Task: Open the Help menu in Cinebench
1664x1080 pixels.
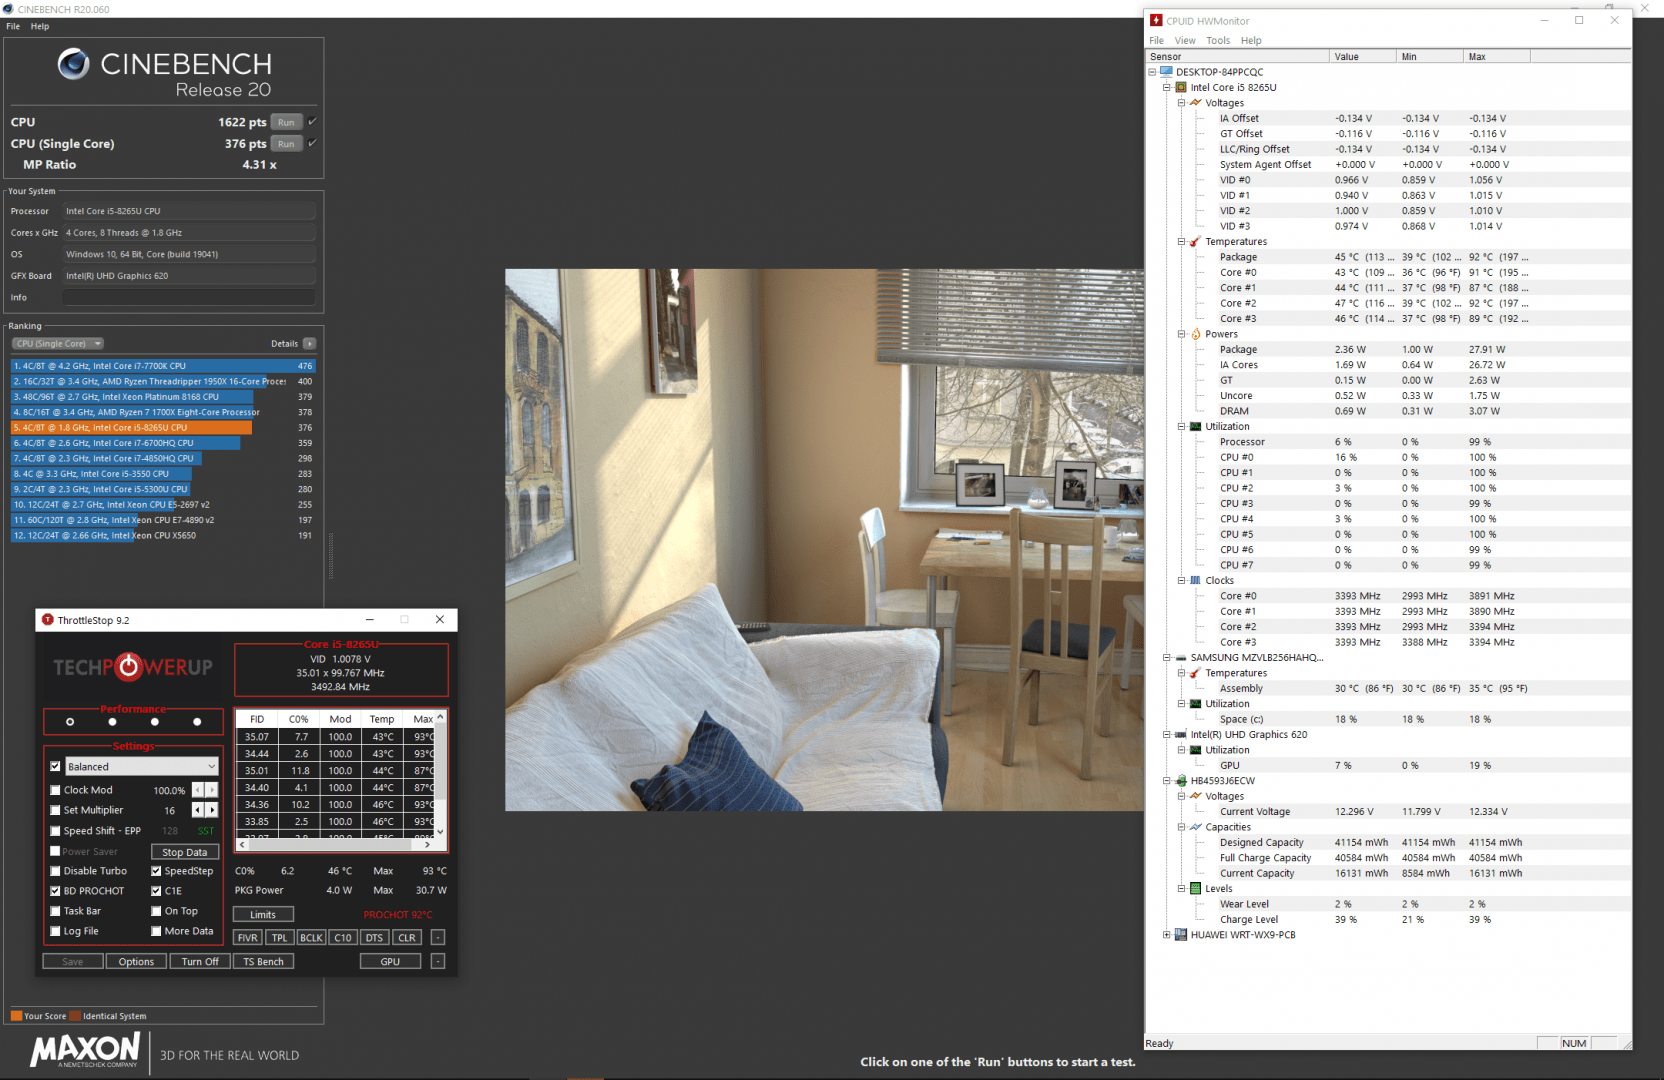Action: pyautogui.click(x=40, y=26)
